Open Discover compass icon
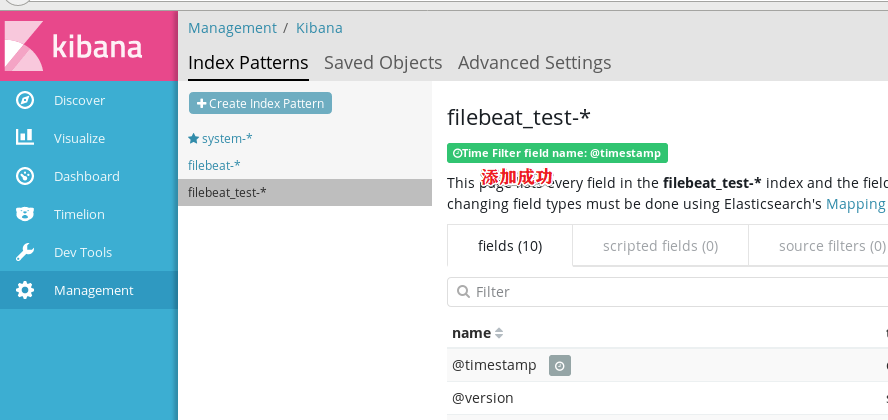 click(25, 100)
